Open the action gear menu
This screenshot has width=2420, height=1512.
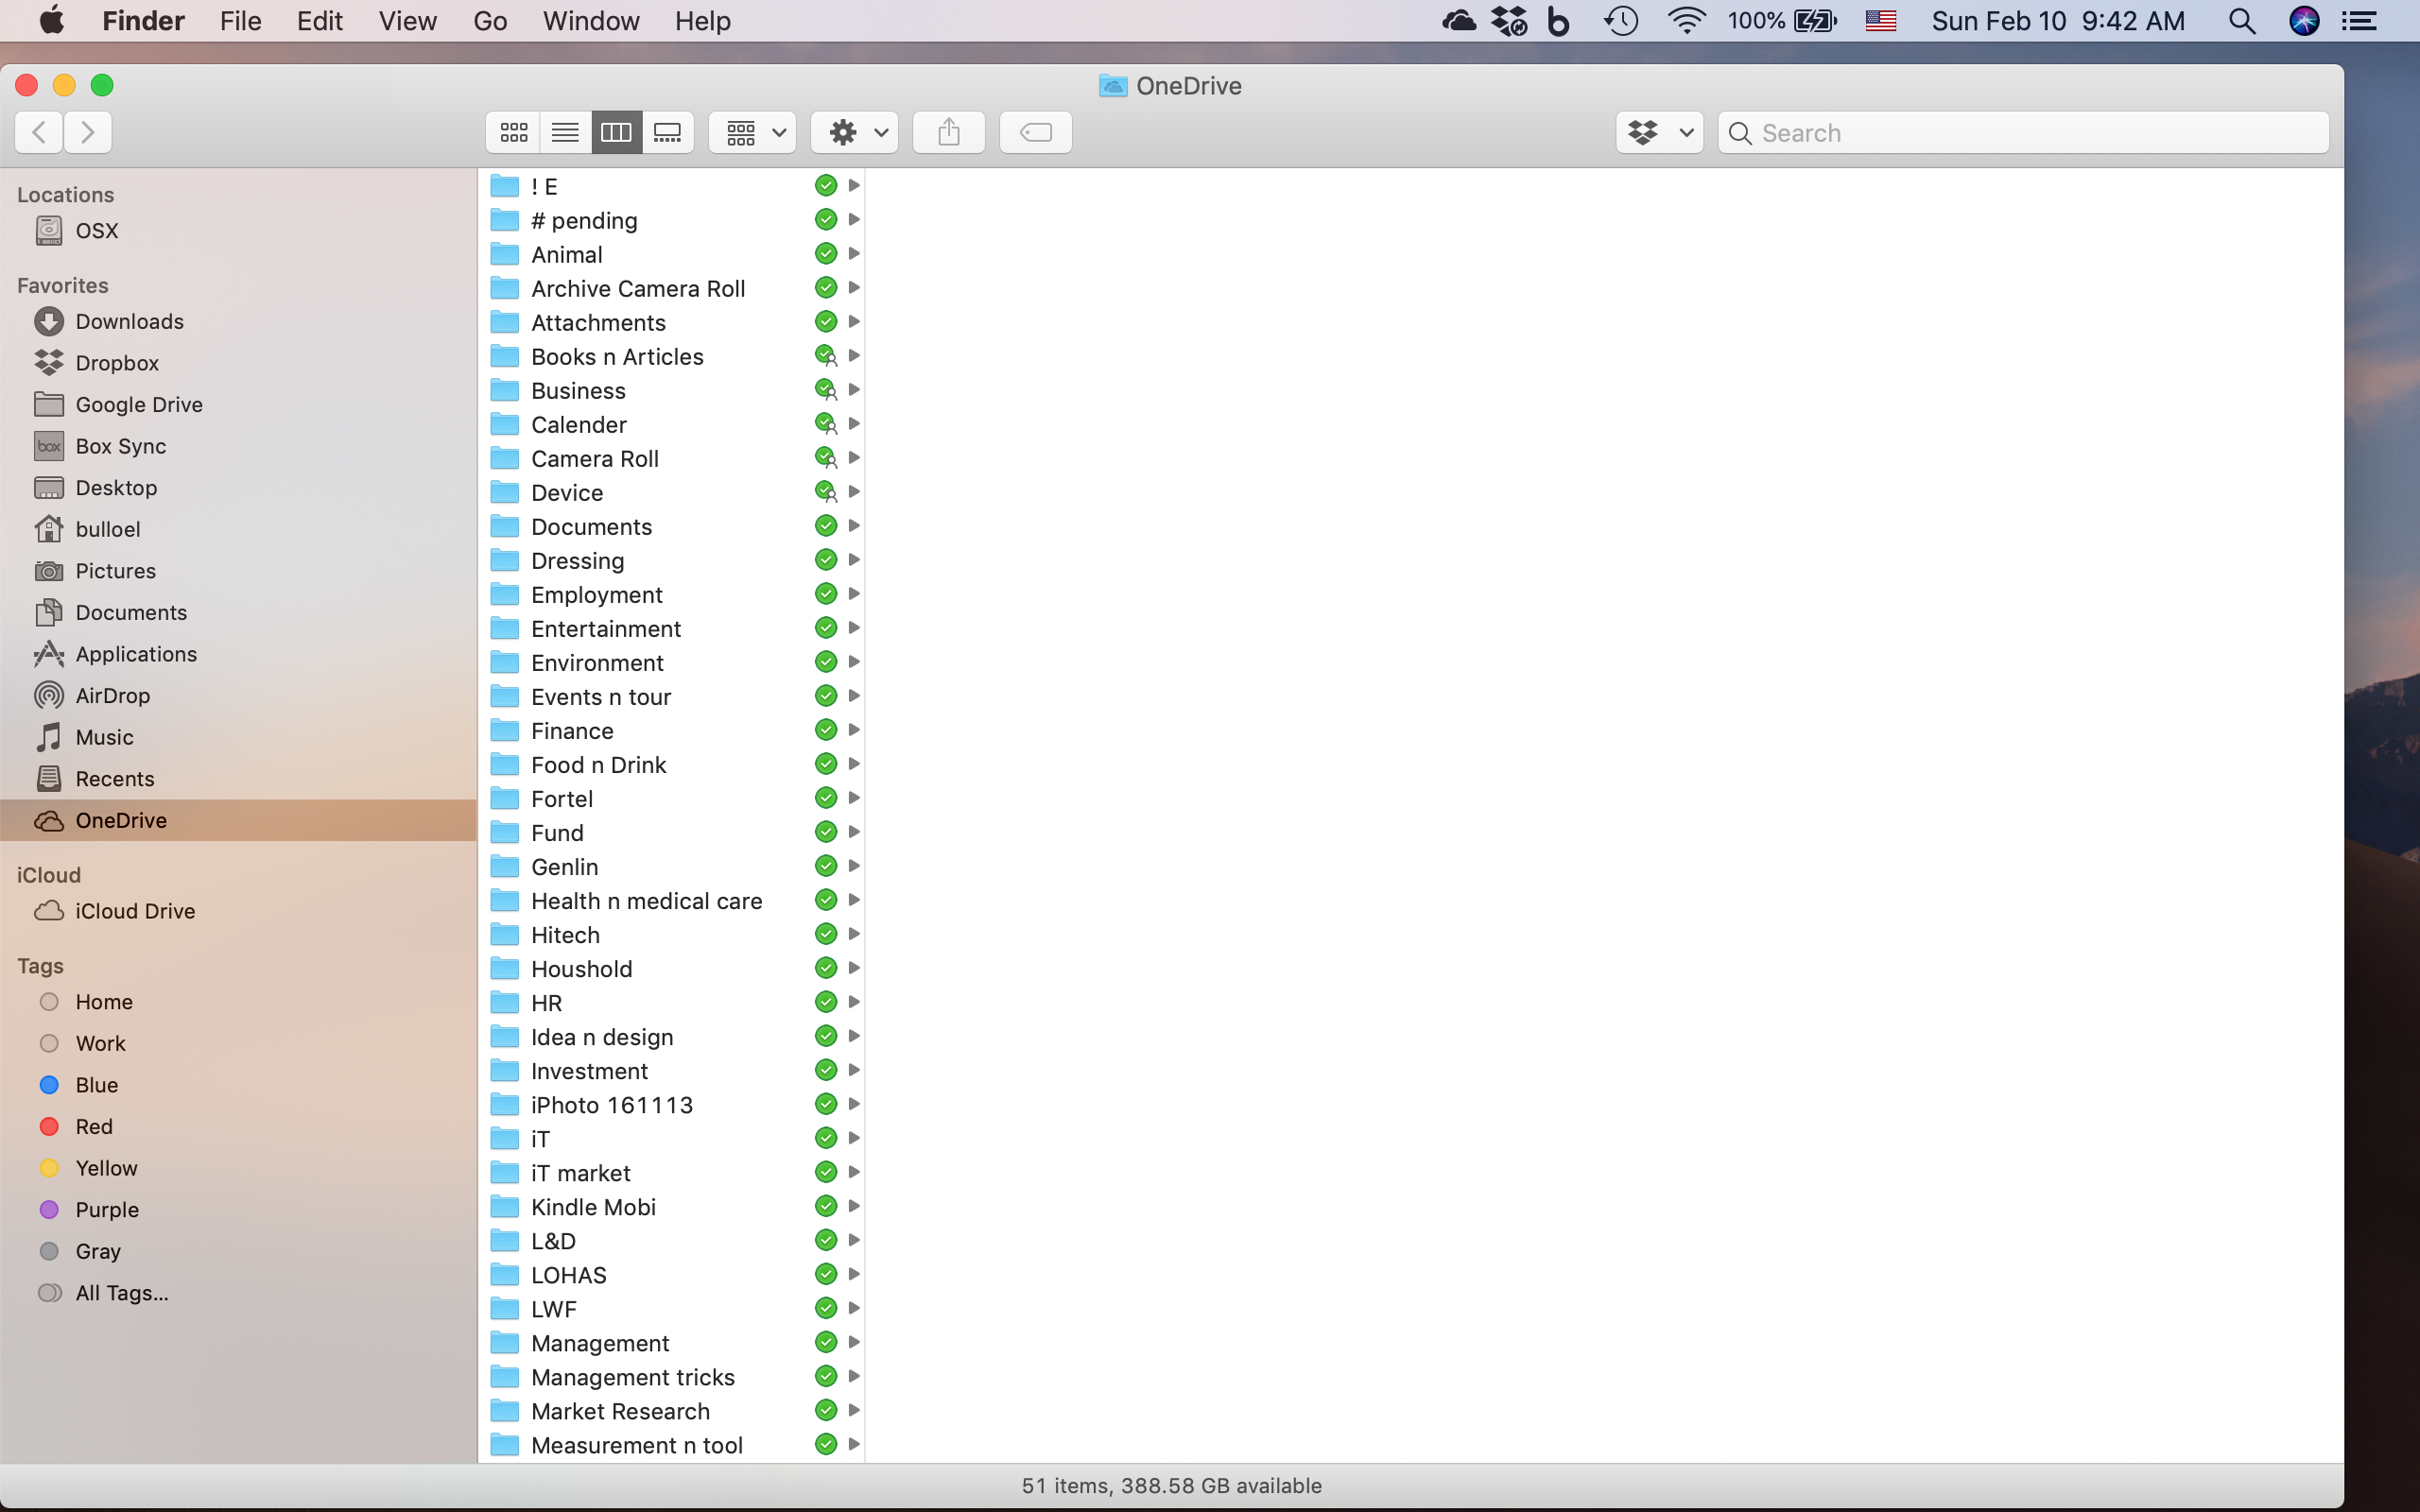[854, 132]
